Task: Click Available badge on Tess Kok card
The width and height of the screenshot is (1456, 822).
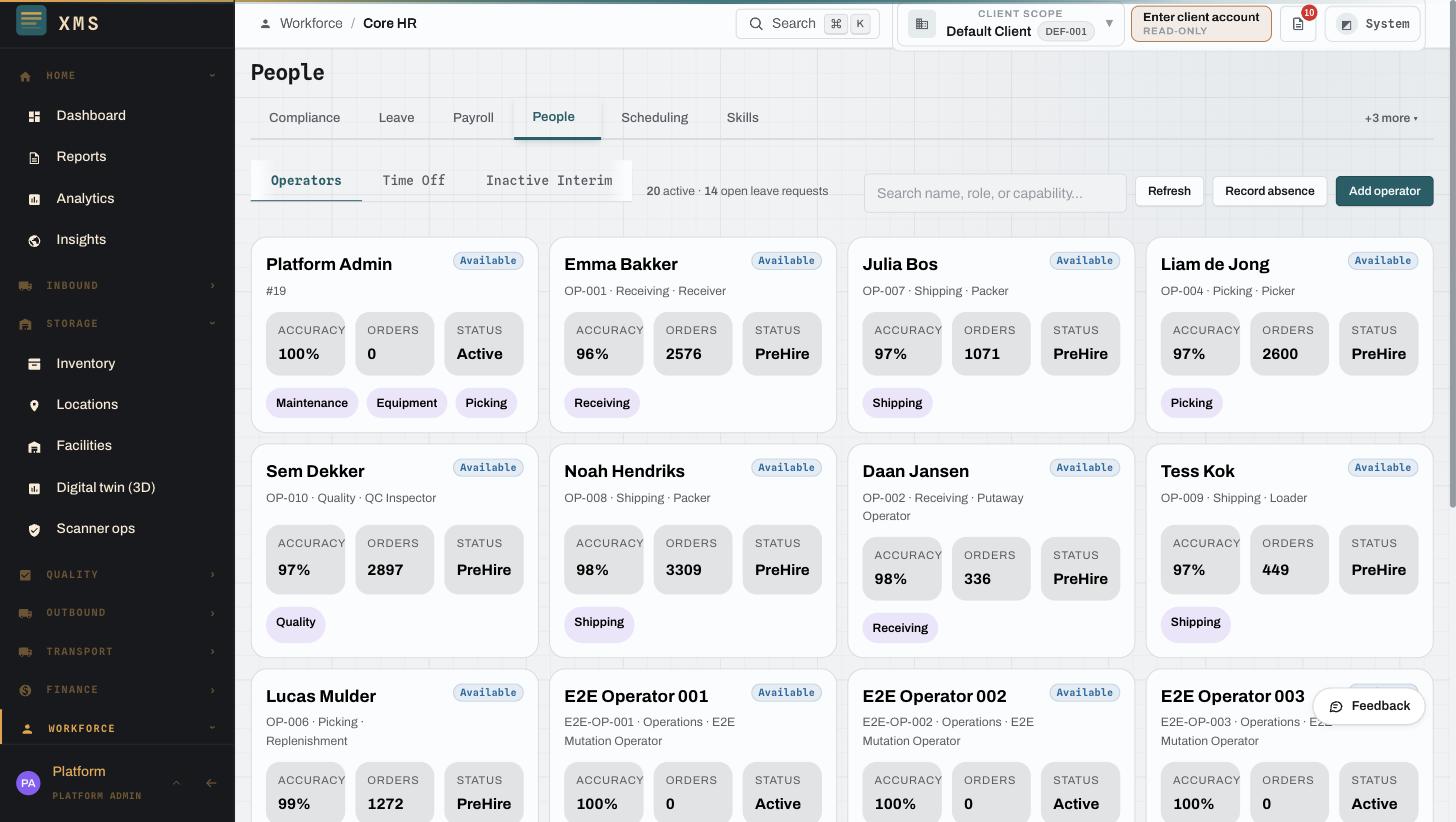Action: pyautogui.click(x=1383, y=468)
